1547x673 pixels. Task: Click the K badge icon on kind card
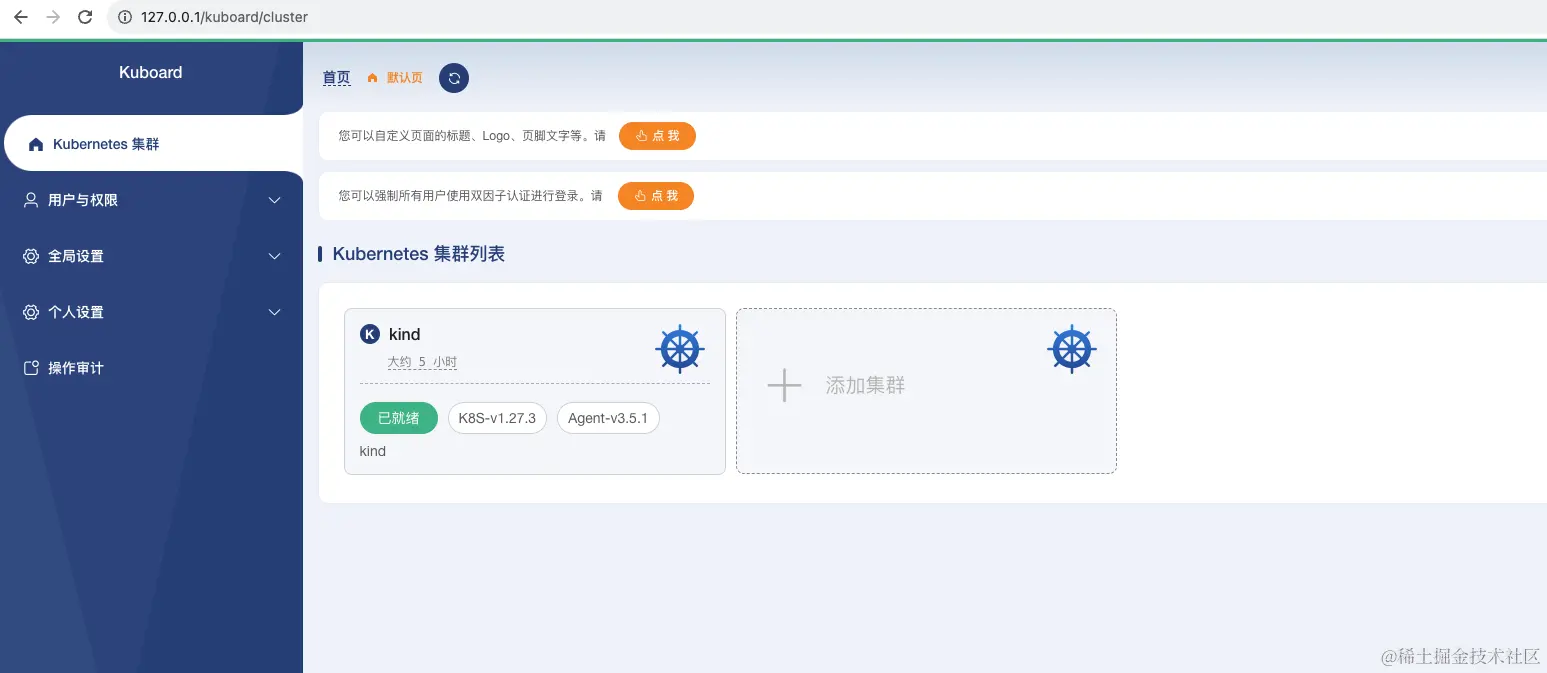coord(370,334)
